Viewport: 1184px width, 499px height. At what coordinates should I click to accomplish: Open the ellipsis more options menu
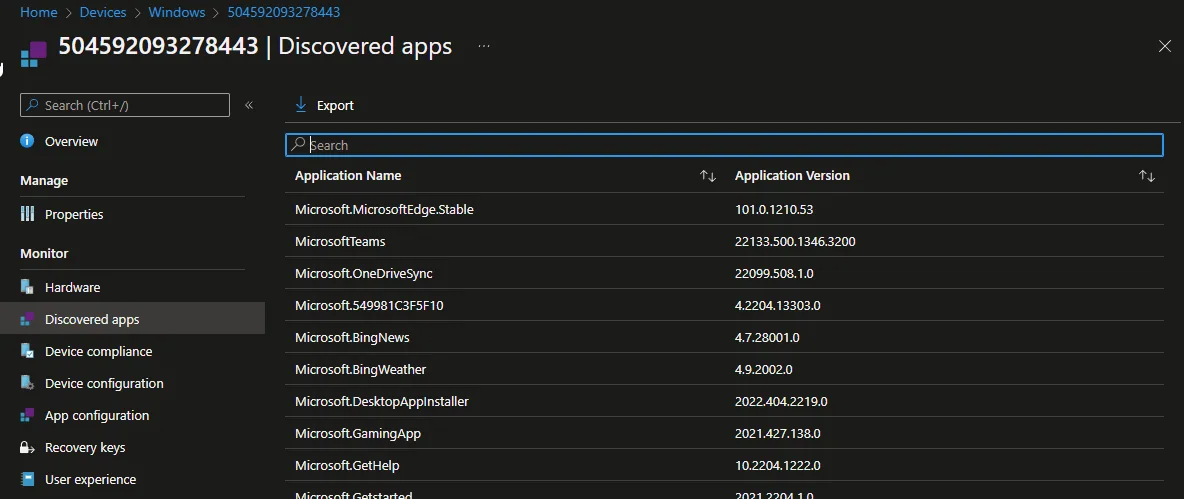point(484,47)
